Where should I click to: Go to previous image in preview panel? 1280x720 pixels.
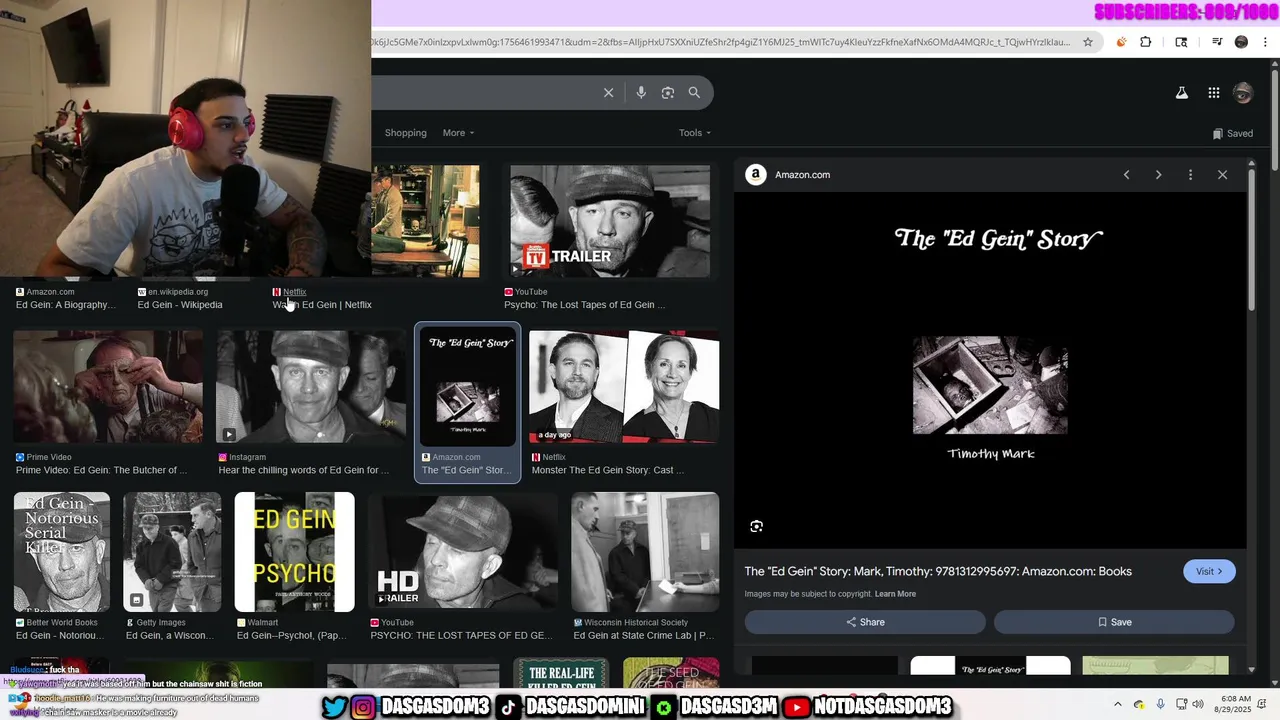(1126, 175)
